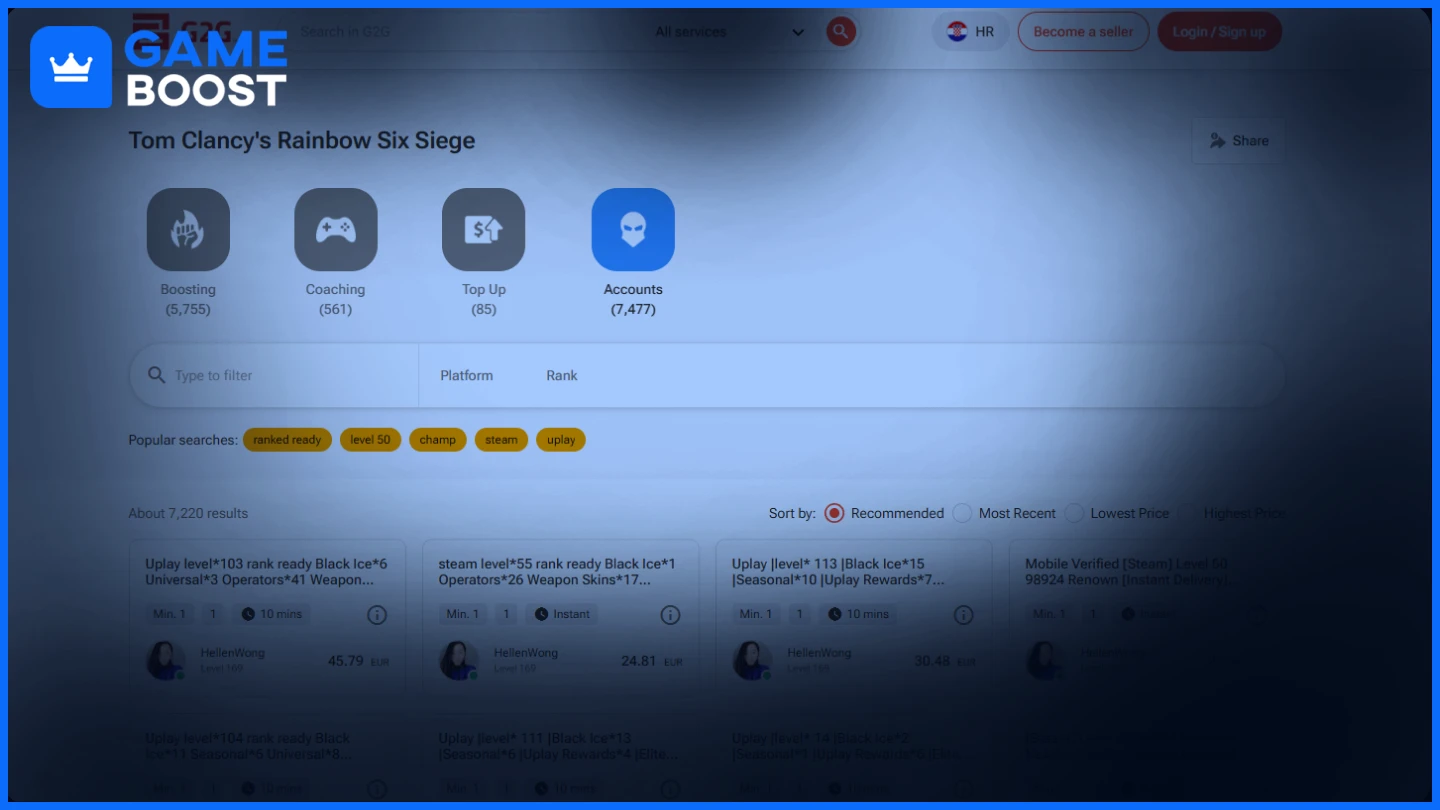The width and height of the screenshot is (1440, 810).
Task: Click the uplay popular search tag
Action: [x=561, y=440]
